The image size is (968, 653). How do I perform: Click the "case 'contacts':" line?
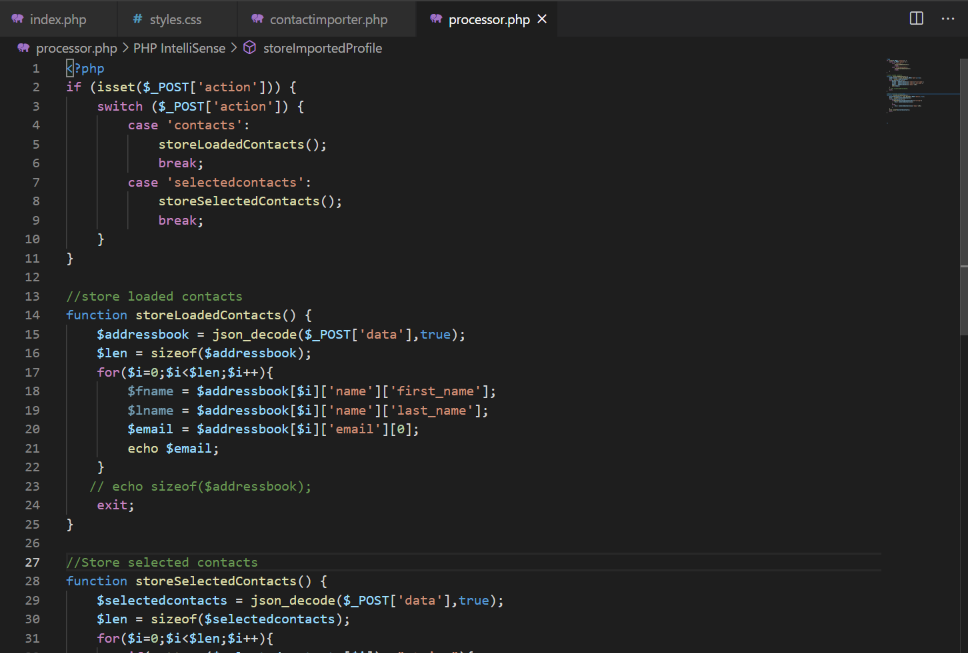pyautogui.click(x=189, y=125)
